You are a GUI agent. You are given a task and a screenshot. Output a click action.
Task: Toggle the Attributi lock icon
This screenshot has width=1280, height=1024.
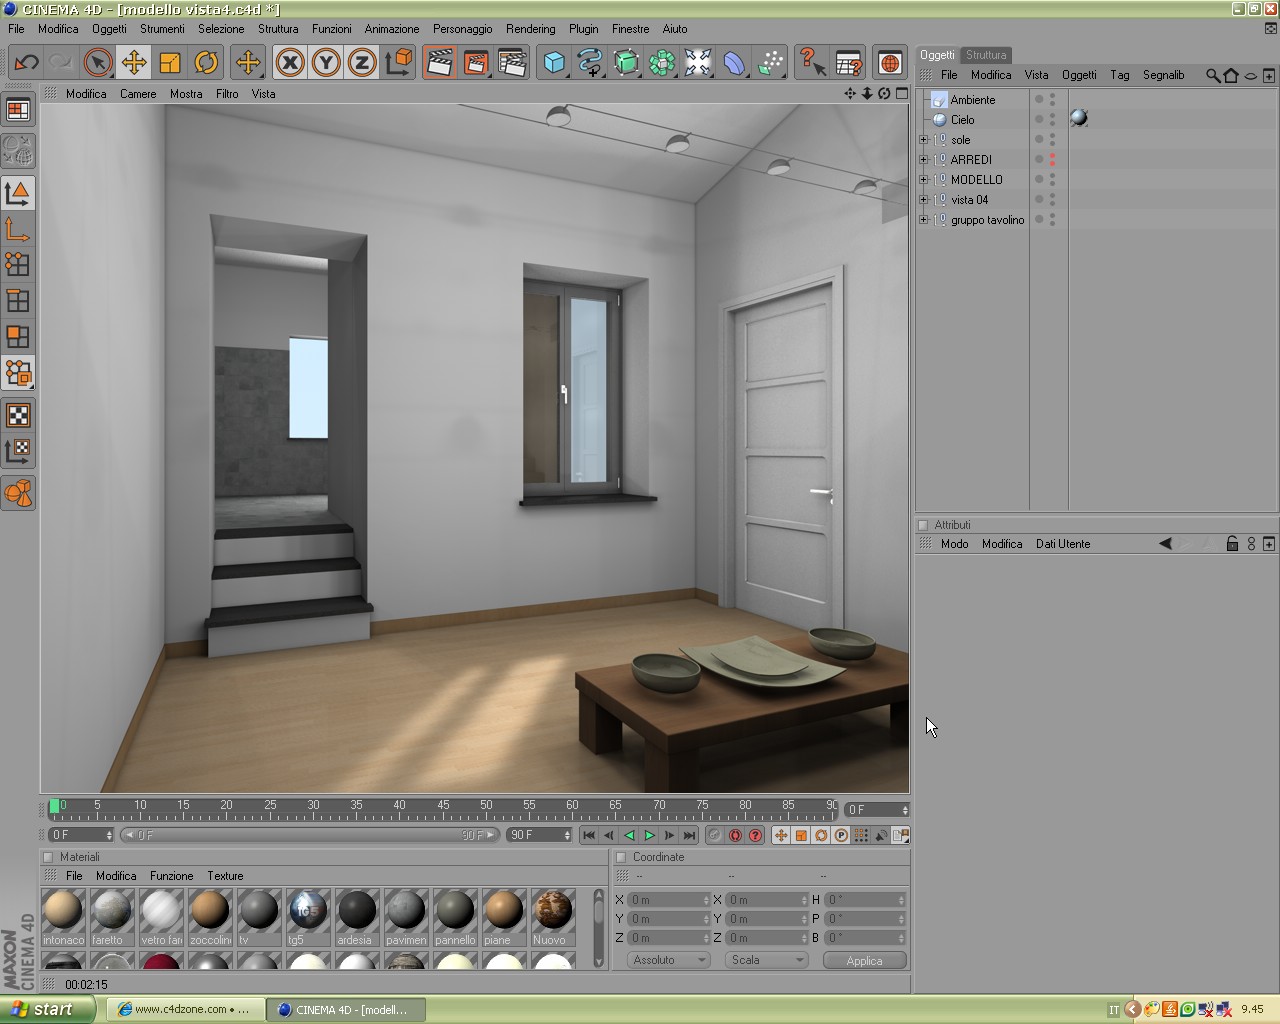[1232, 544]
